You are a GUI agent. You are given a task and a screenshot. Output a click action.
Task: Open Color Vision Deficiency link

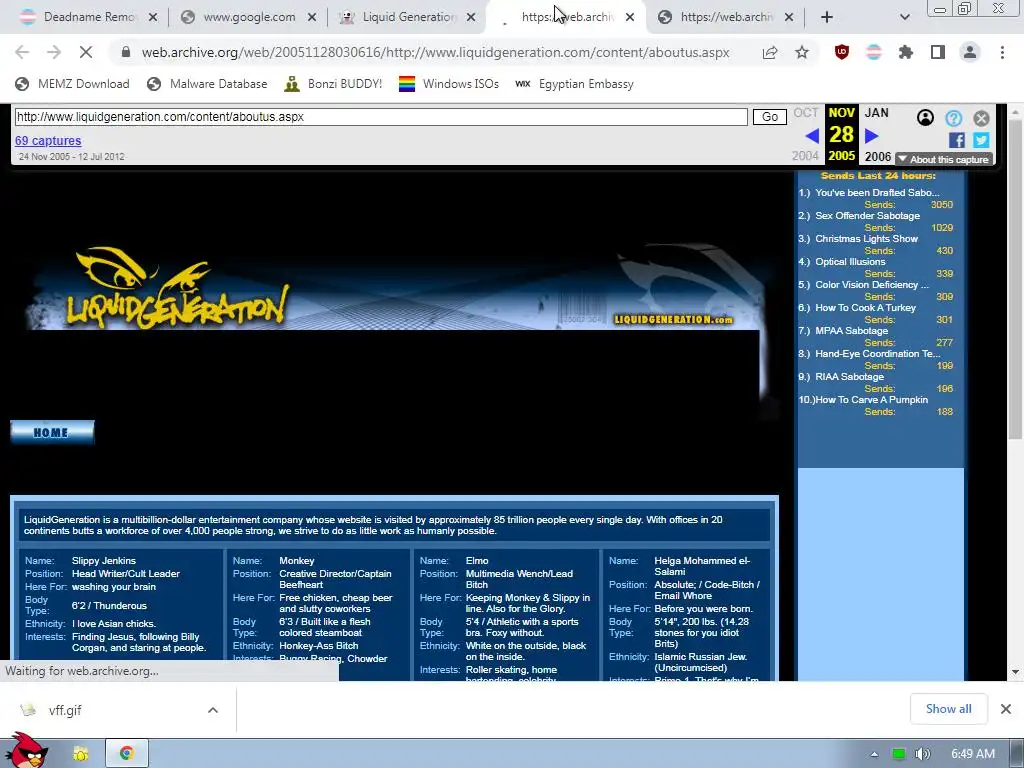872,285
